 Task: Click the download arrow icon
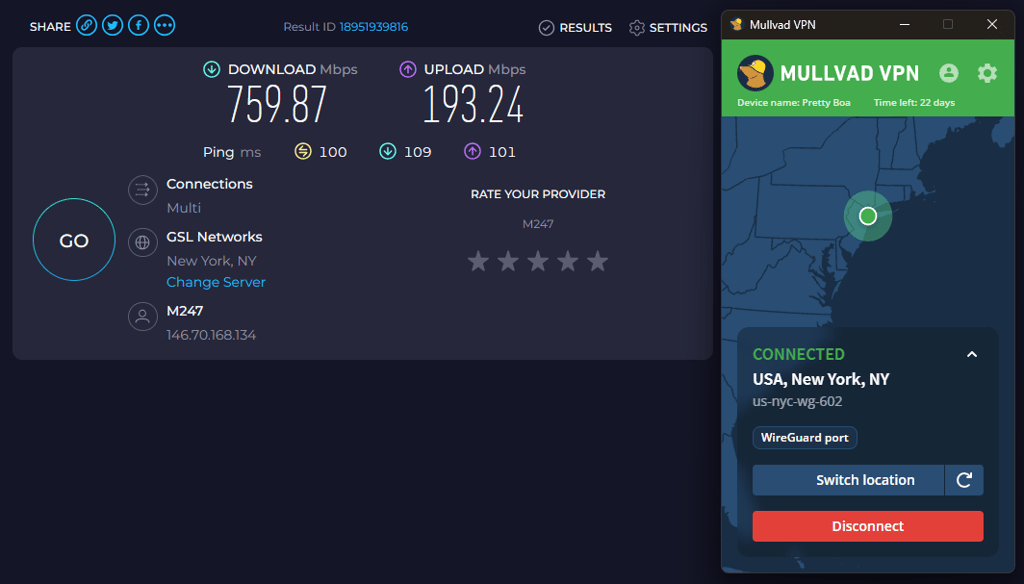coord(212,69)
